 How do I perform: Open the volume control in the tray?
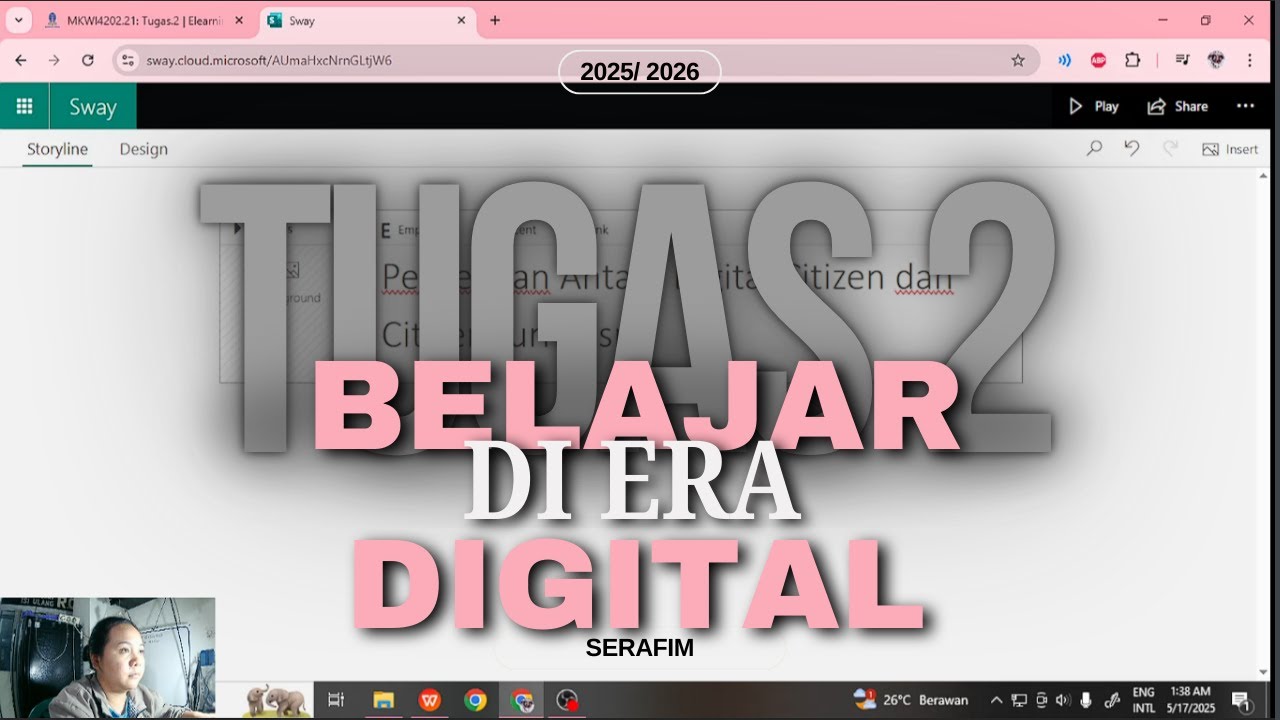pos(1063,700)
